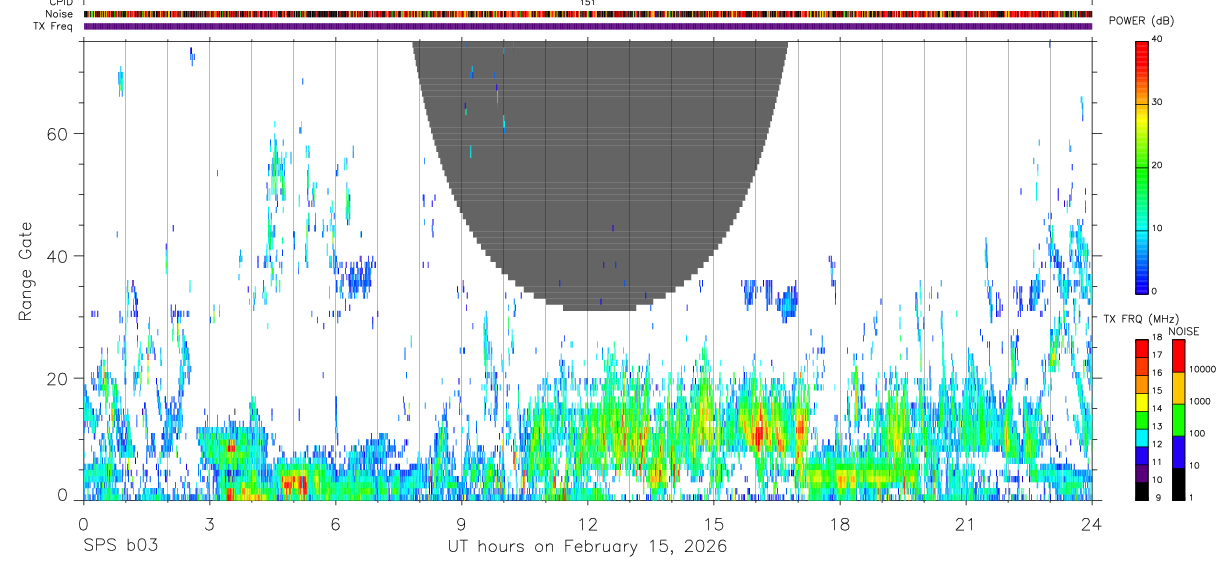Click the 13 label on TX FRQ scale
The width and height of the screenshot is (1228, 567).
point(1158,426)
